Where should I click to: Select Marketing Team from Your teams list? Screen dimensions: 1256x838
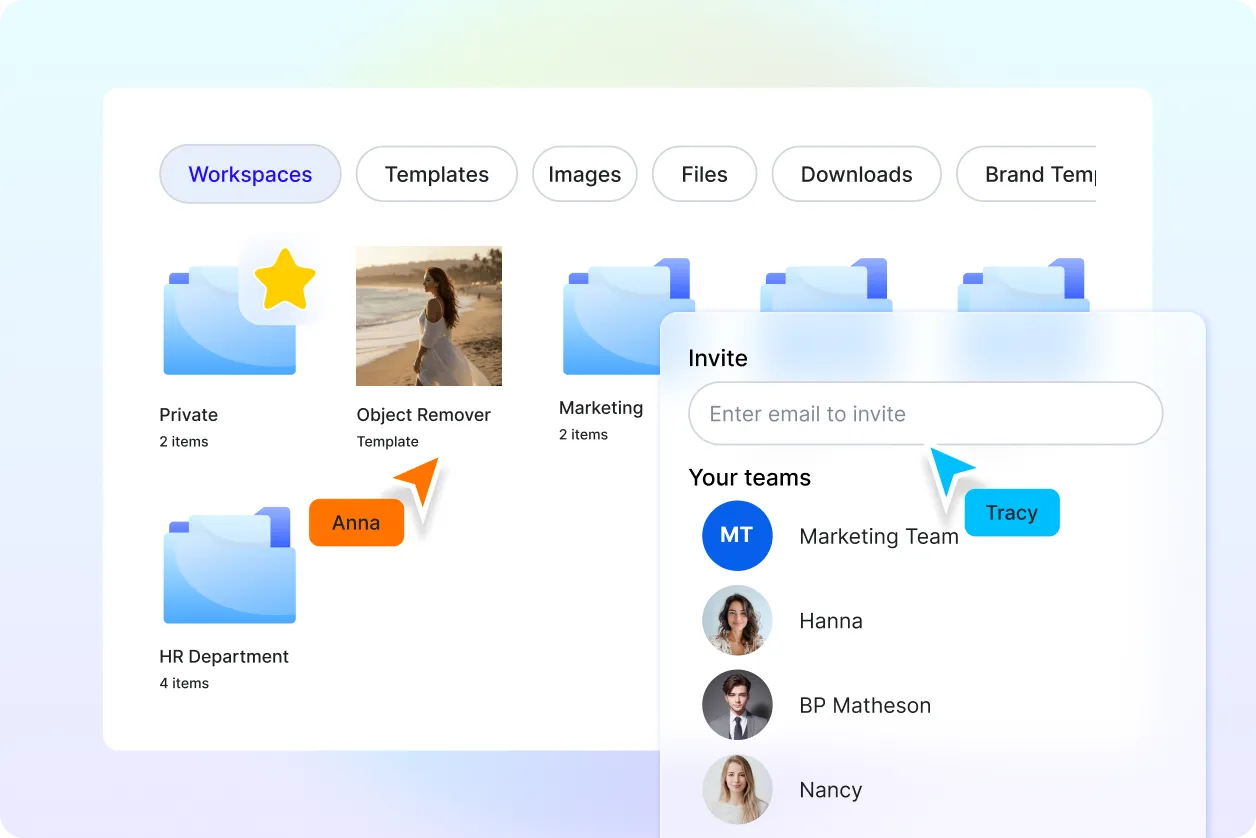(878, 536)
